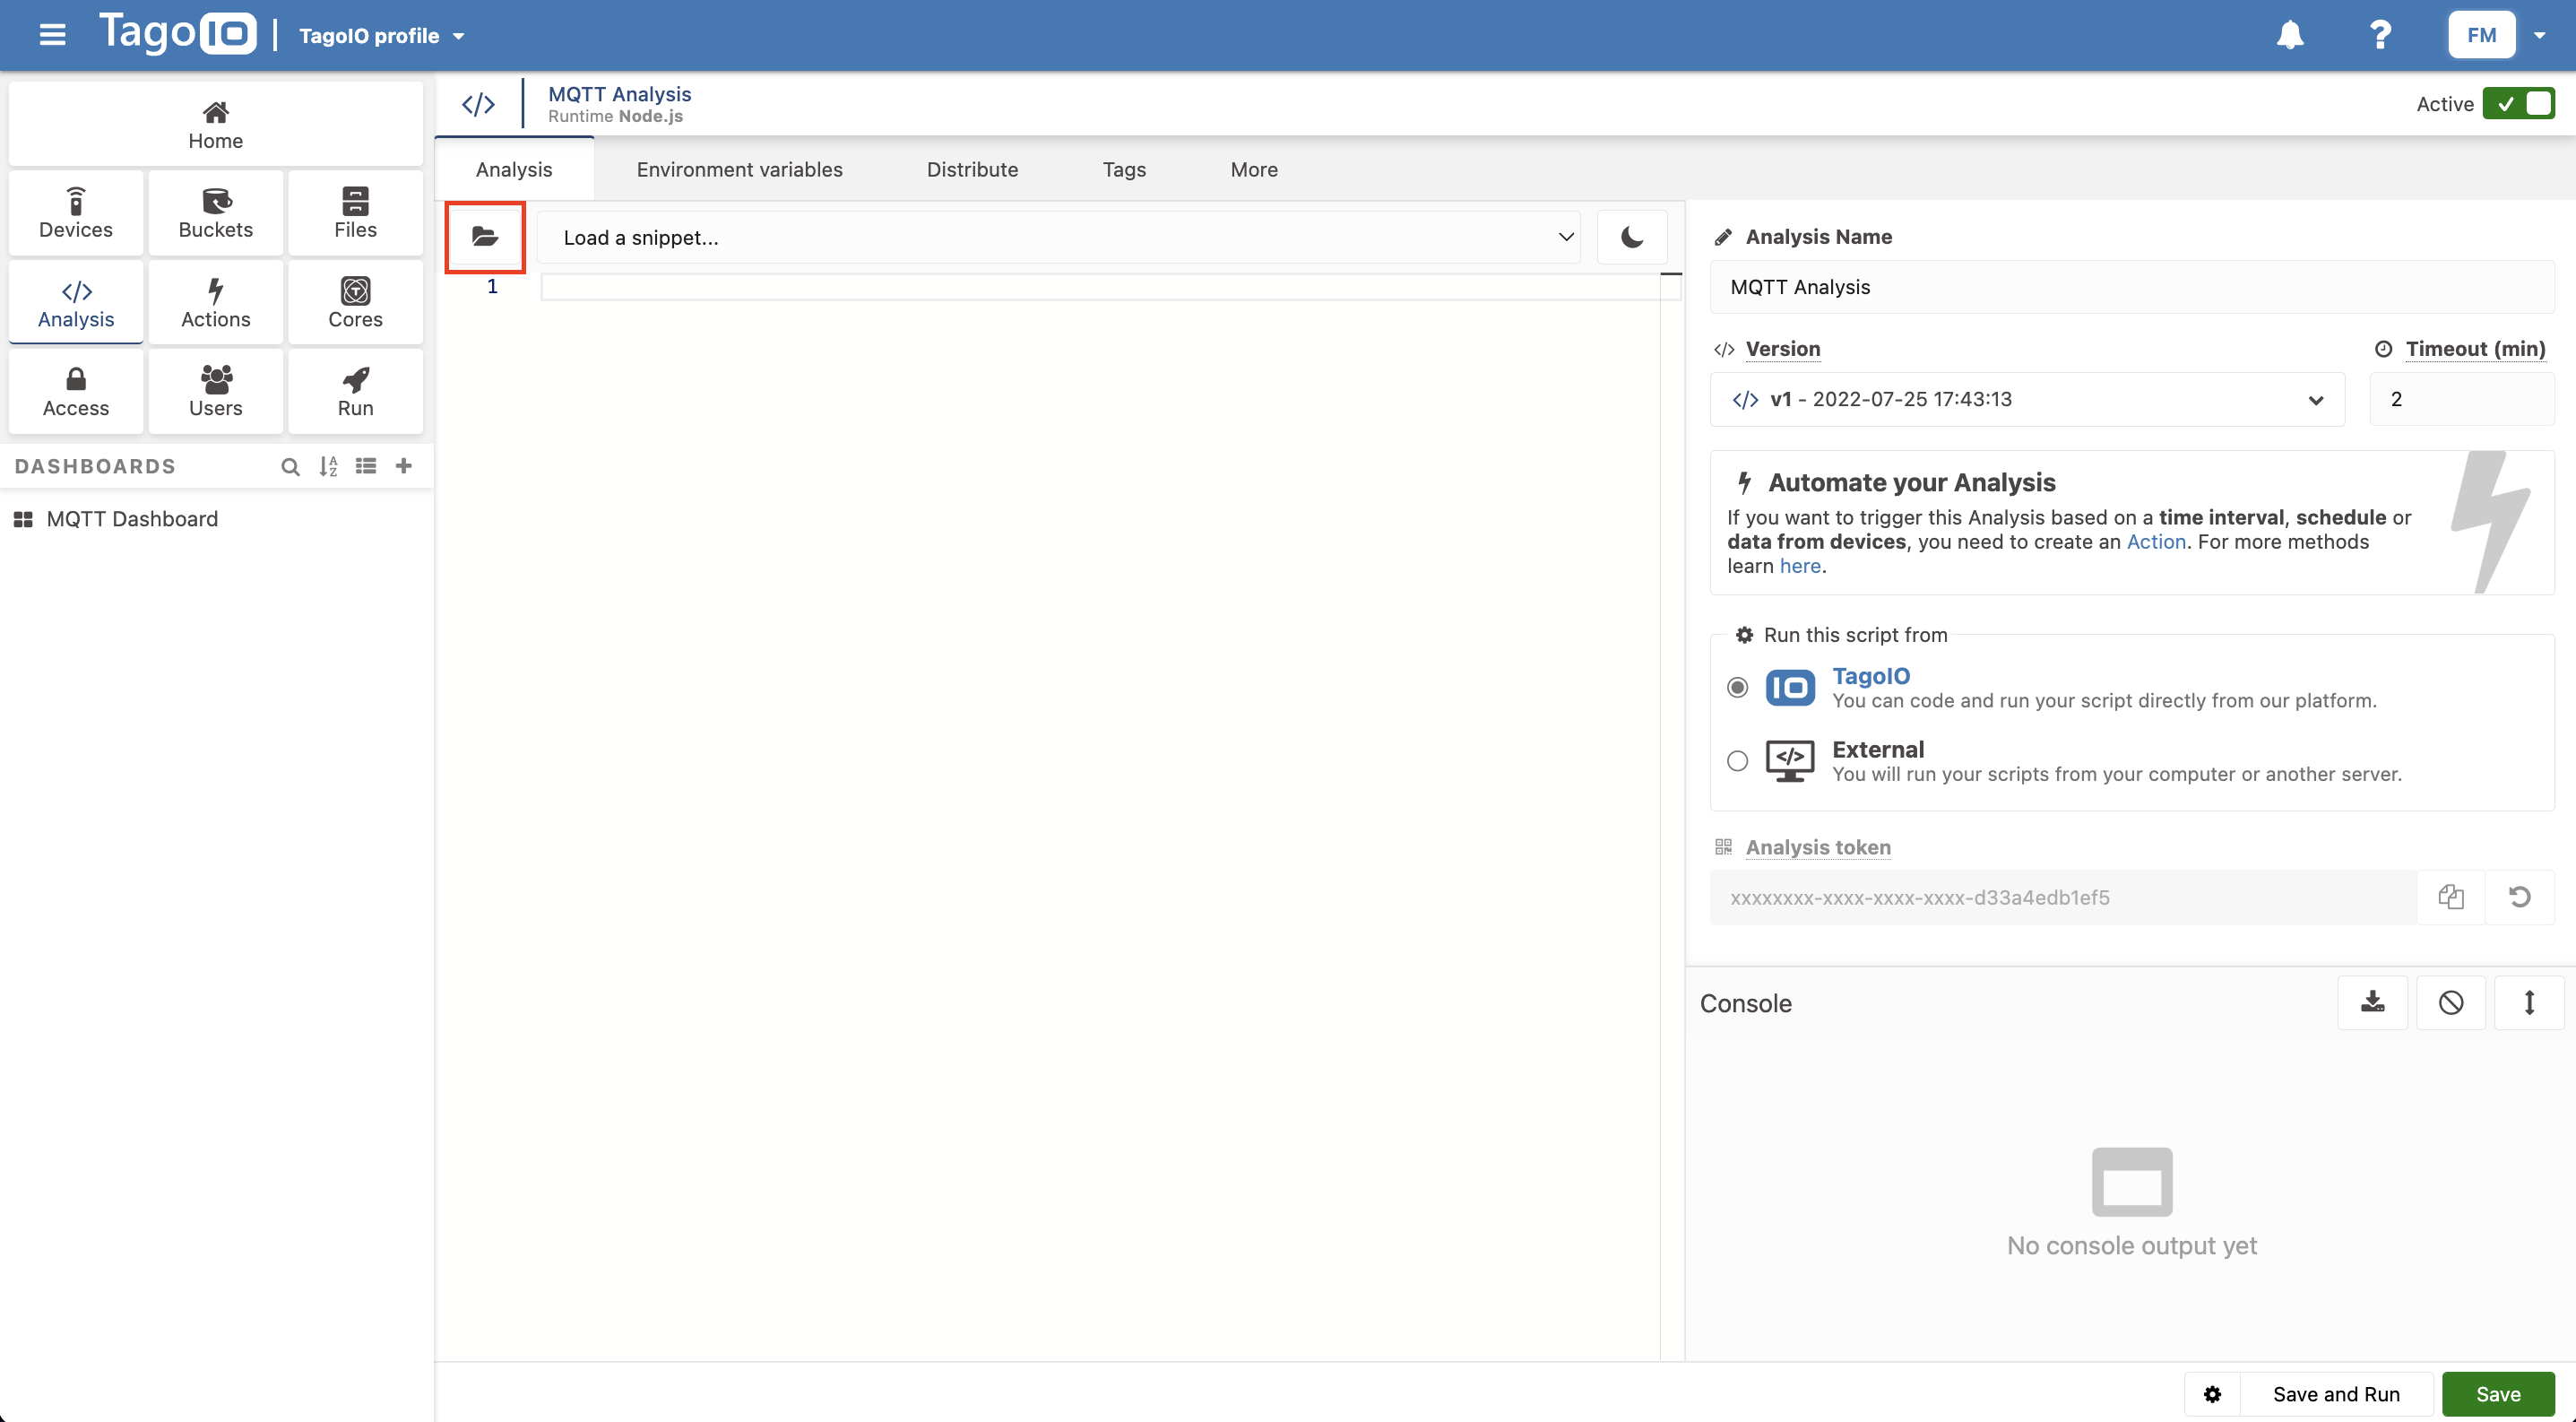Click the green Save button
Image resolution: width=2576 pixels, height=1422 pixels.
tap(2498, 1394)
